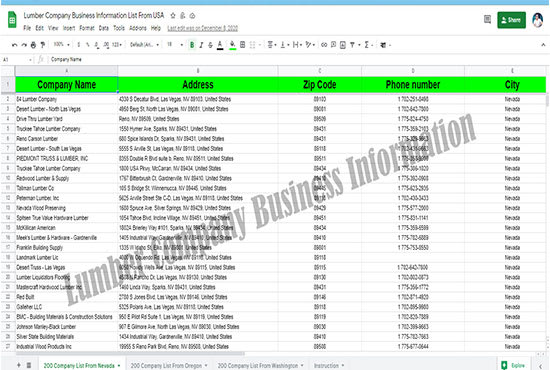Click the horizontal scrollbar below the grid
The width and height of the screenshot is (550, 370).
pyautogui.click(x=129, y=354)
